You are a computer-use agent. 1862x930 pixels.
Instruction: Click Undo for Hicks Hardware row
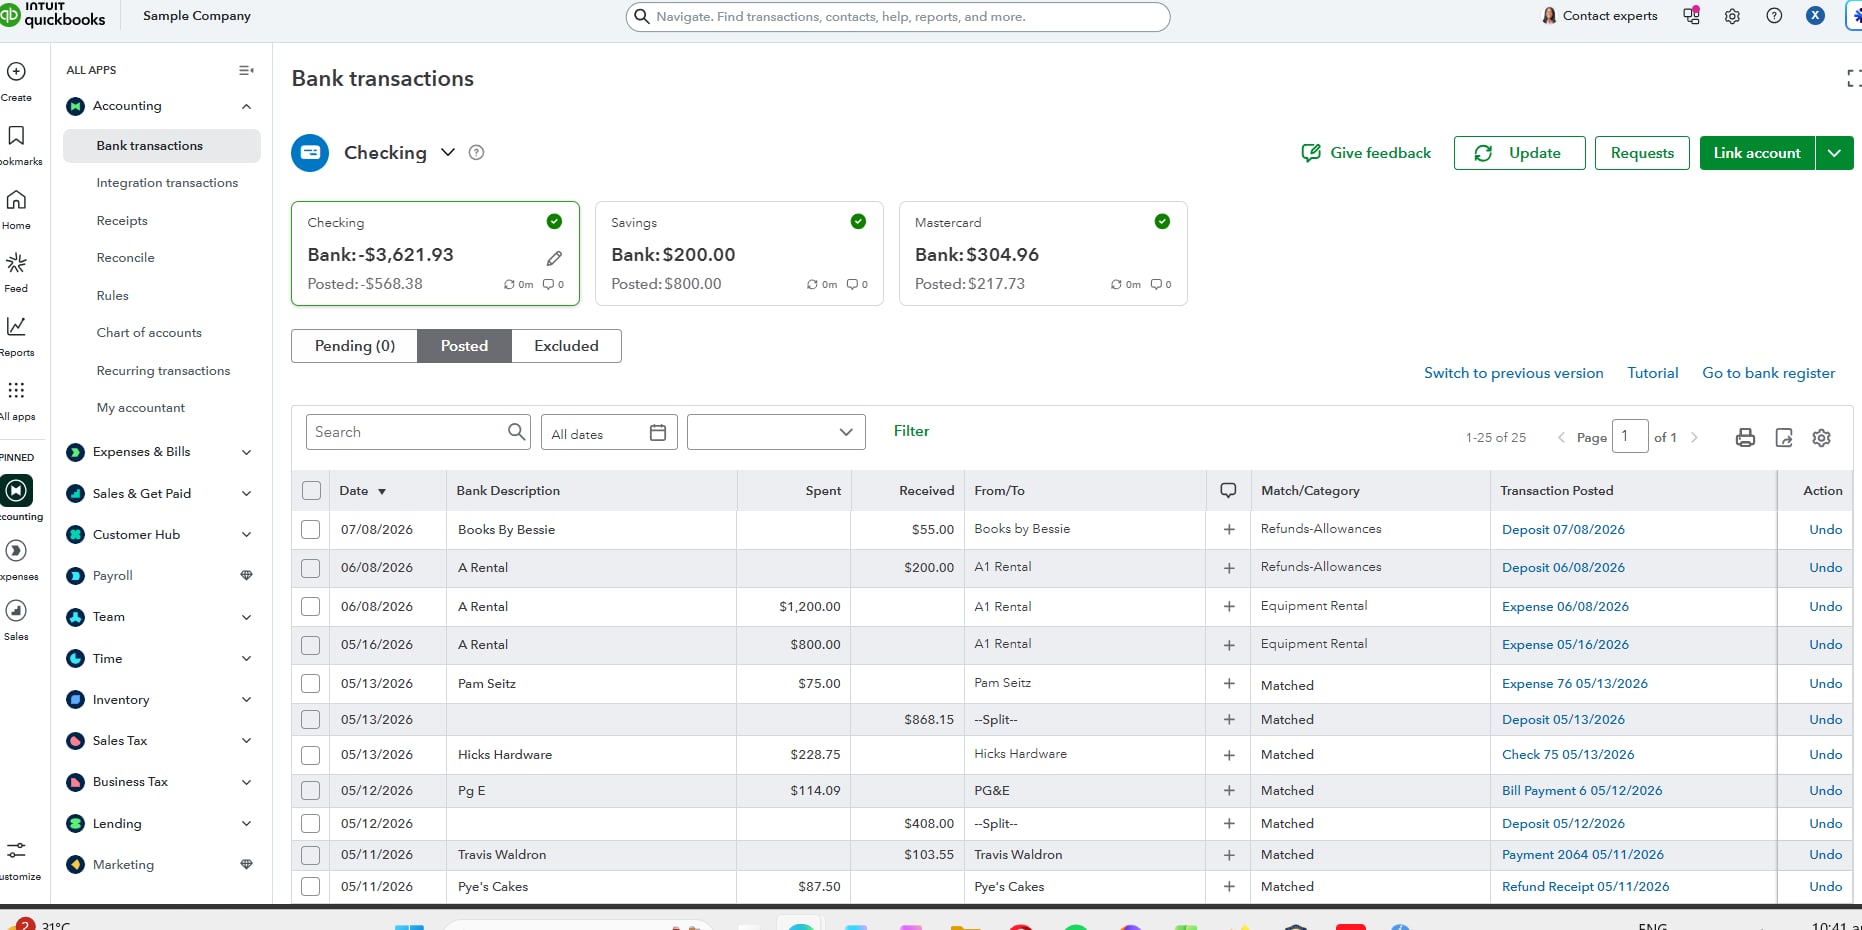pyautogui.click(x=1825, y=755)
